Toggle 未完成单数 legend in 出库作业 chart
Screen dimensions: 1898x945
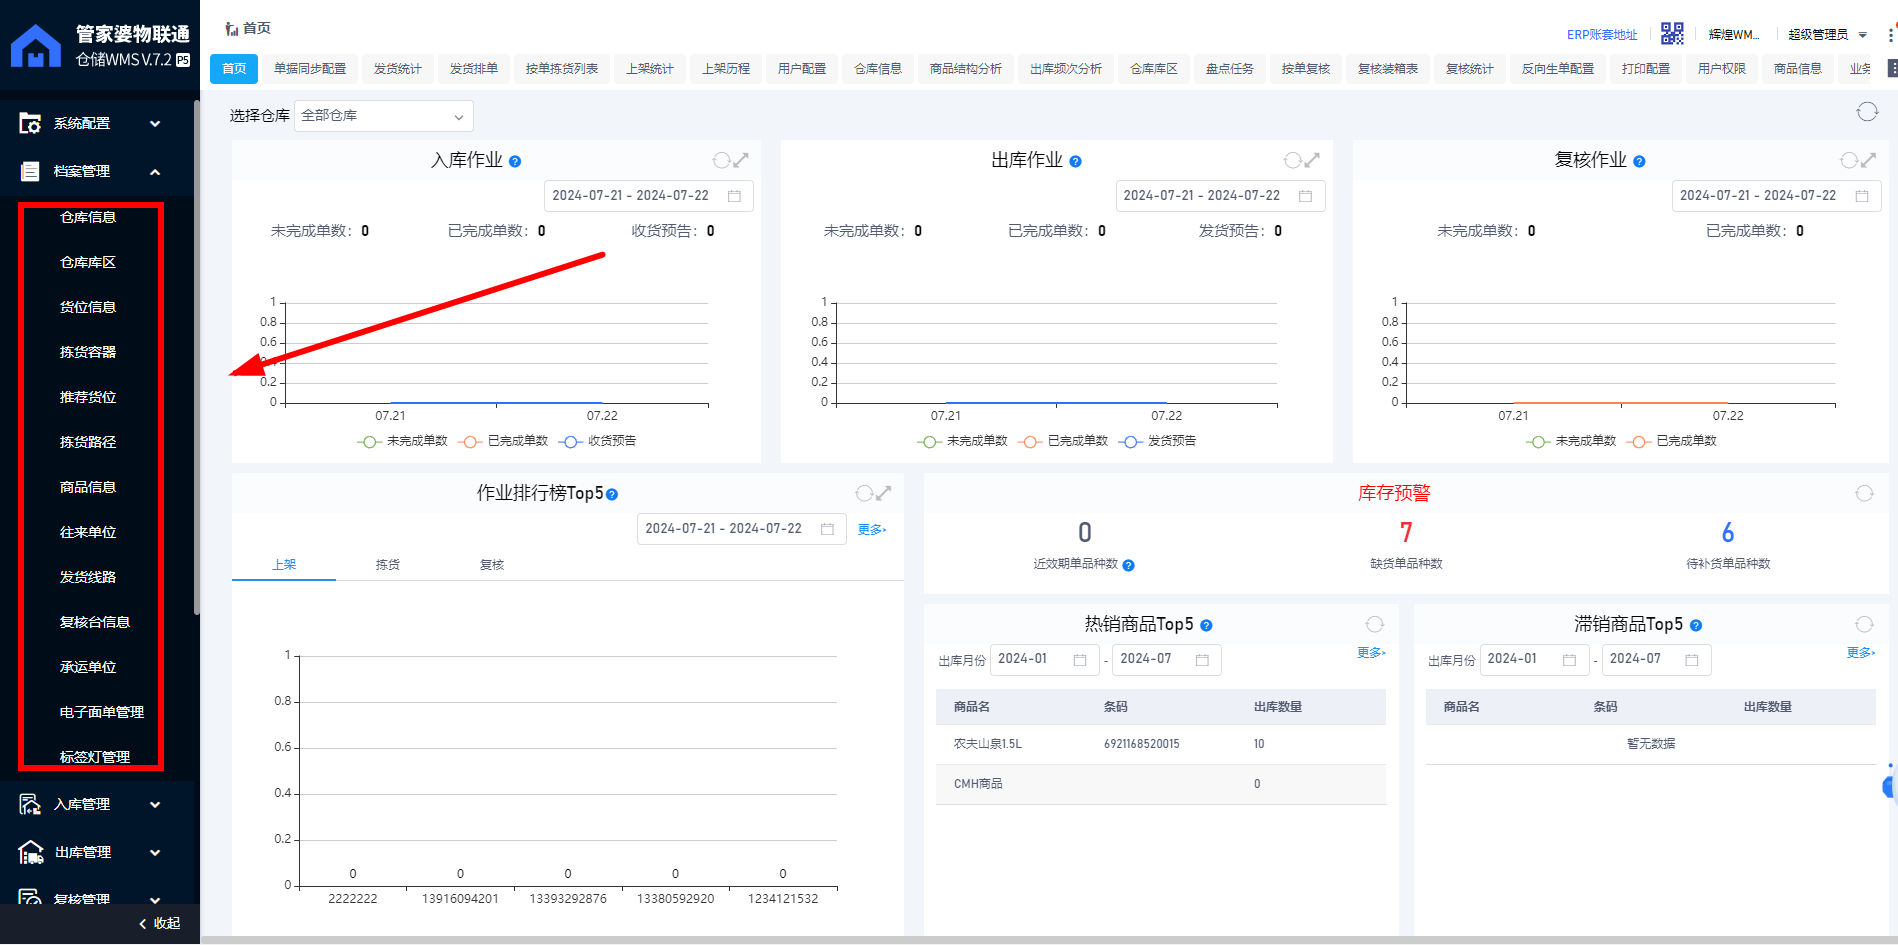962,441
